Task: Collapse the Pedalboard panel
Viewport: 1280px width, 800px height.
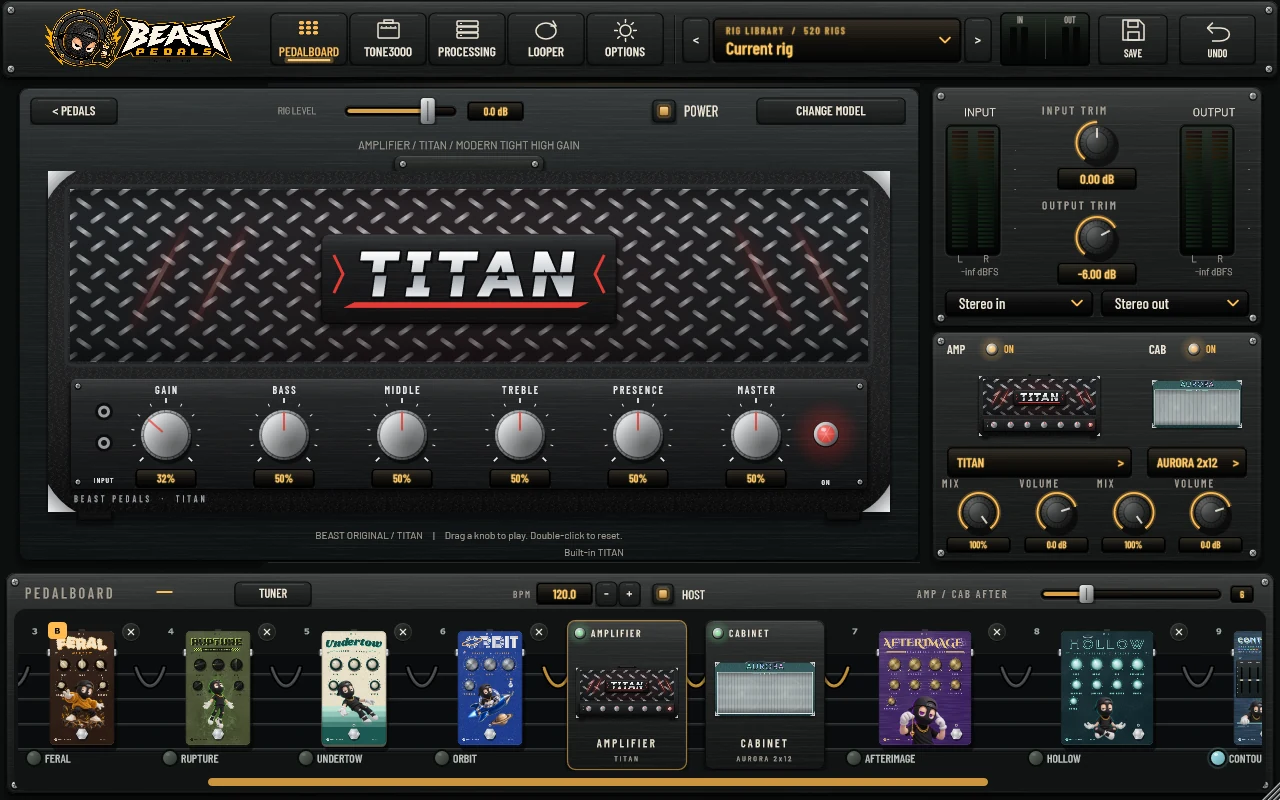Action: point(165,593)
